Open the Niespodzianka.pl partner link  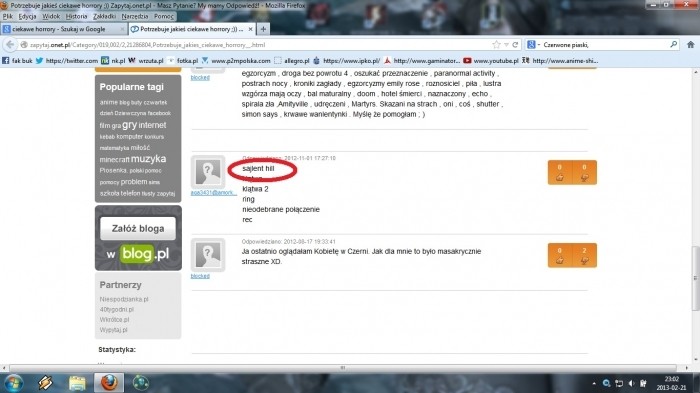124,299
